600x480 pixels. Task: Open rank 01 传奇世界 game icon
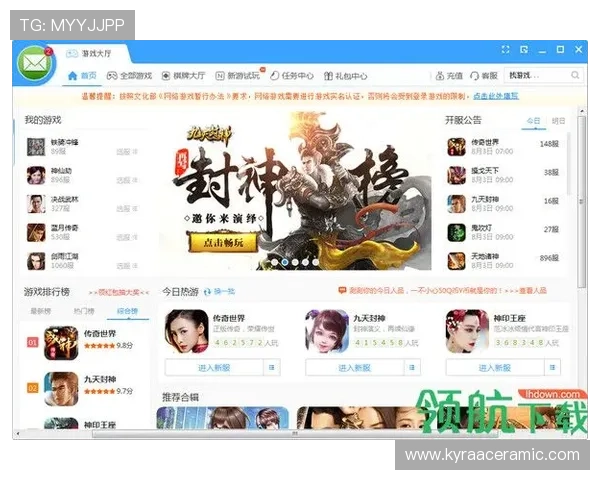click(x=61, y=343)
